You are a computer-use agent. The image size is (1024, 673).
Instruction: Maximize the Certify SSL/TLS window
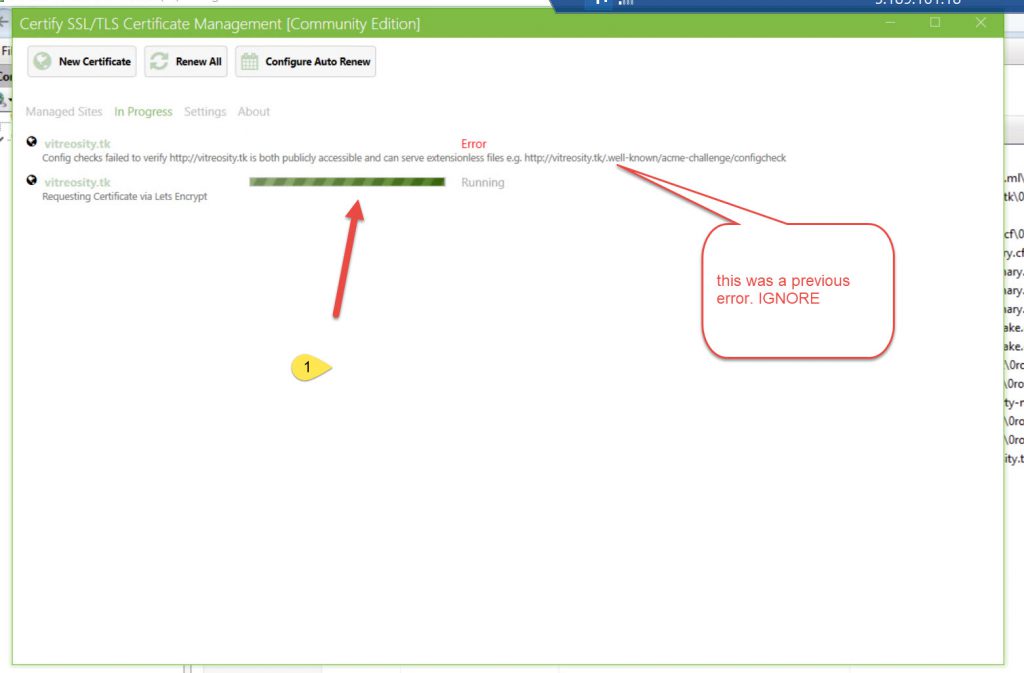click(935, 23)
